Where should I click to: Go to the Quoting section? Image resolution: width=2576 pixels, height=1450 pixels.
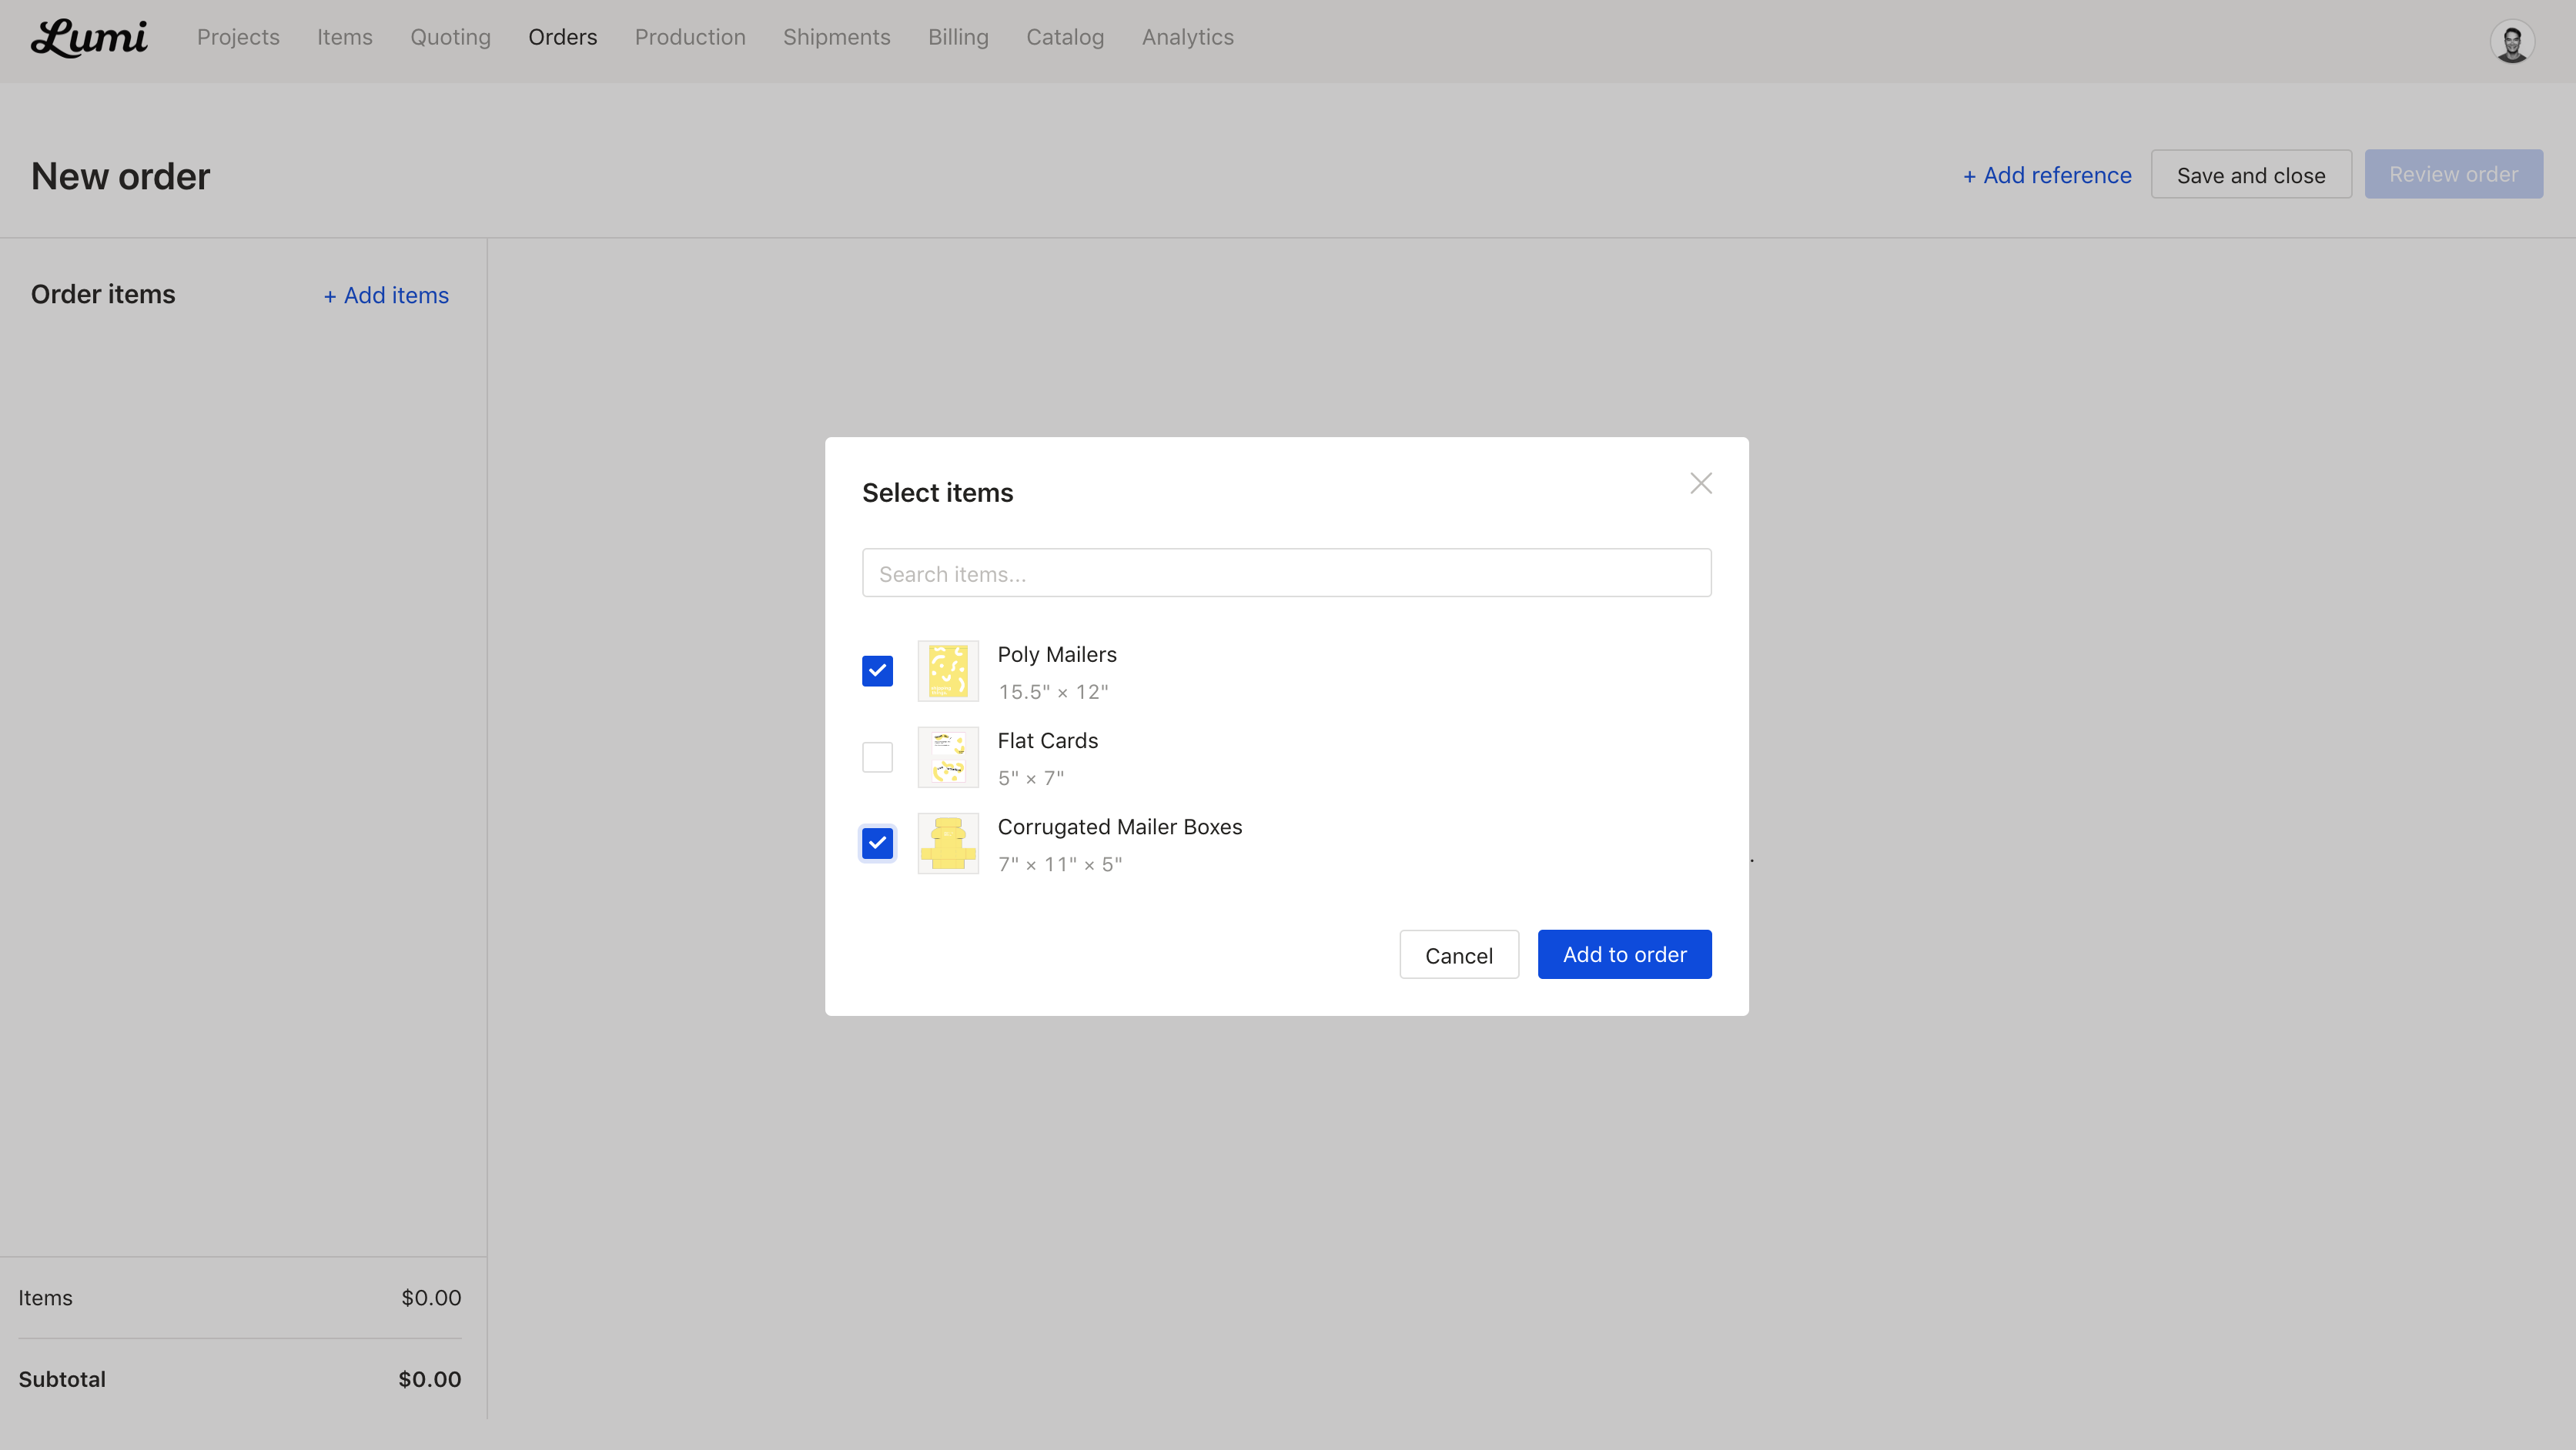450,37
